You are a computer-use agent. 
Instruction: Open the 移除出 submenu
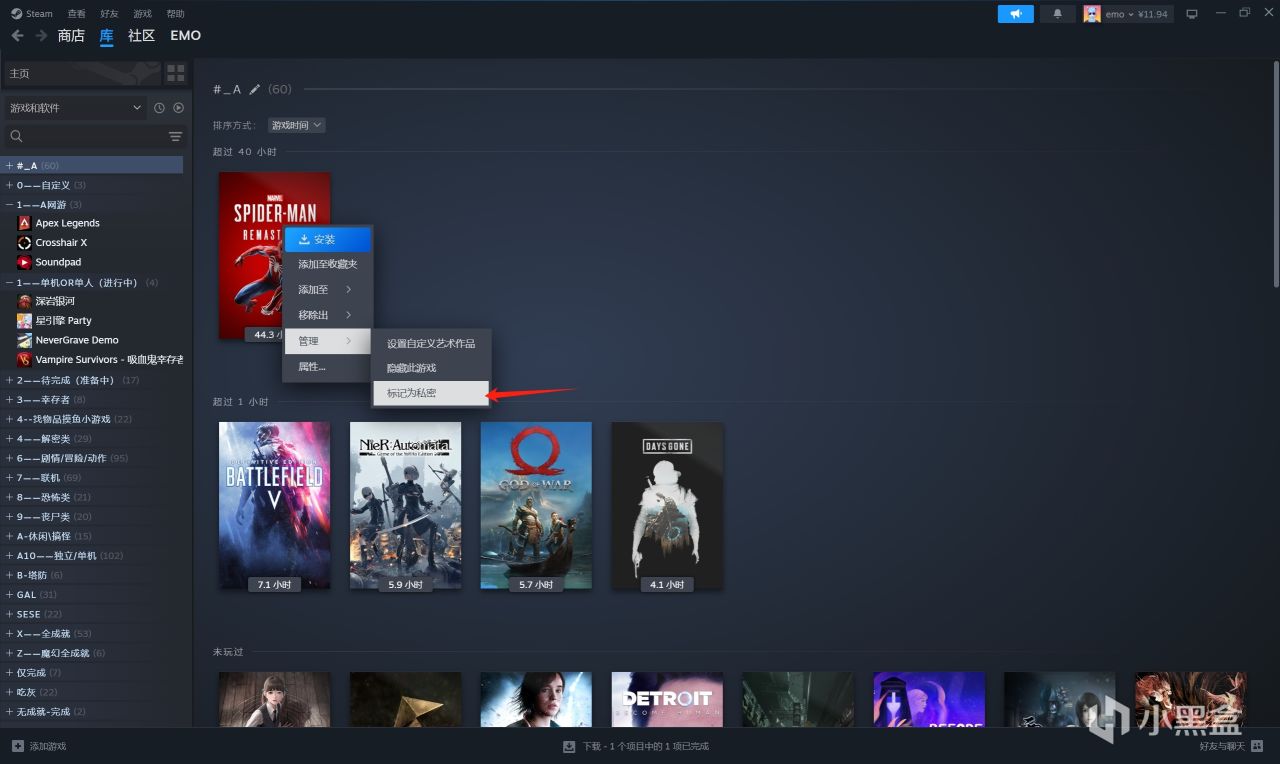328,315
